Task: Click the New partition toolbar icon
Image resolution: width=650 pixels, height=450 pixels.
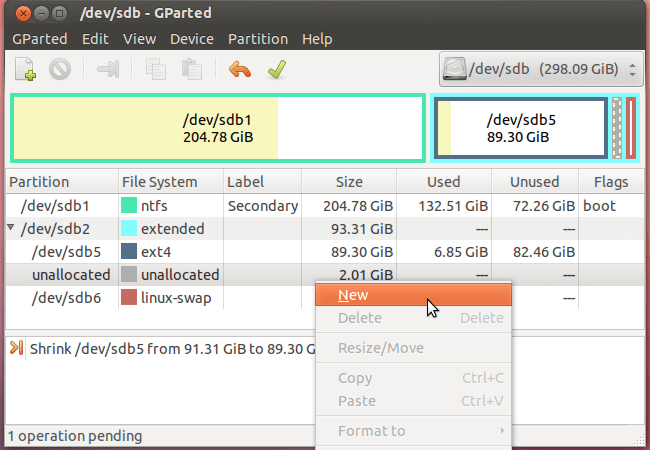Action: 26,70
